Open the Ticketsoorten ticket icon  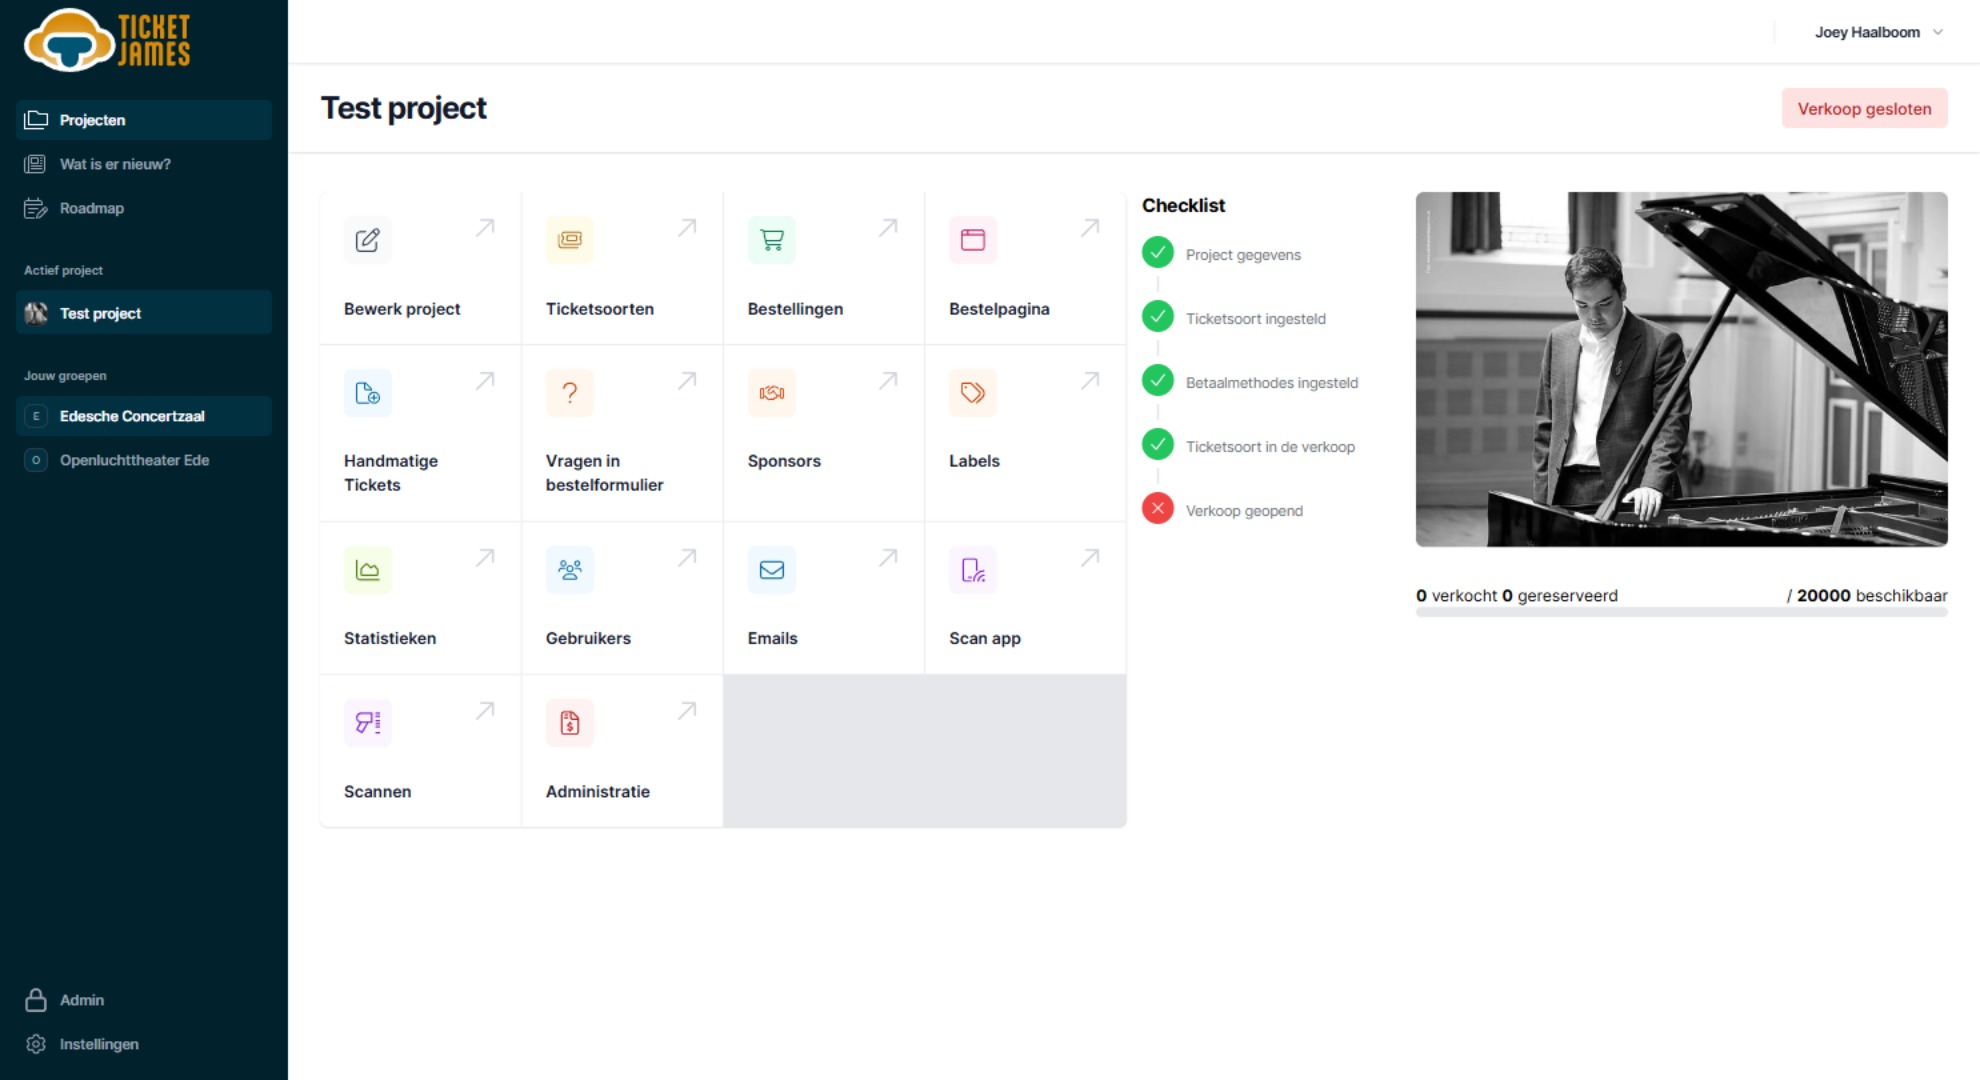pyautogui.click(x=570, y=240)
